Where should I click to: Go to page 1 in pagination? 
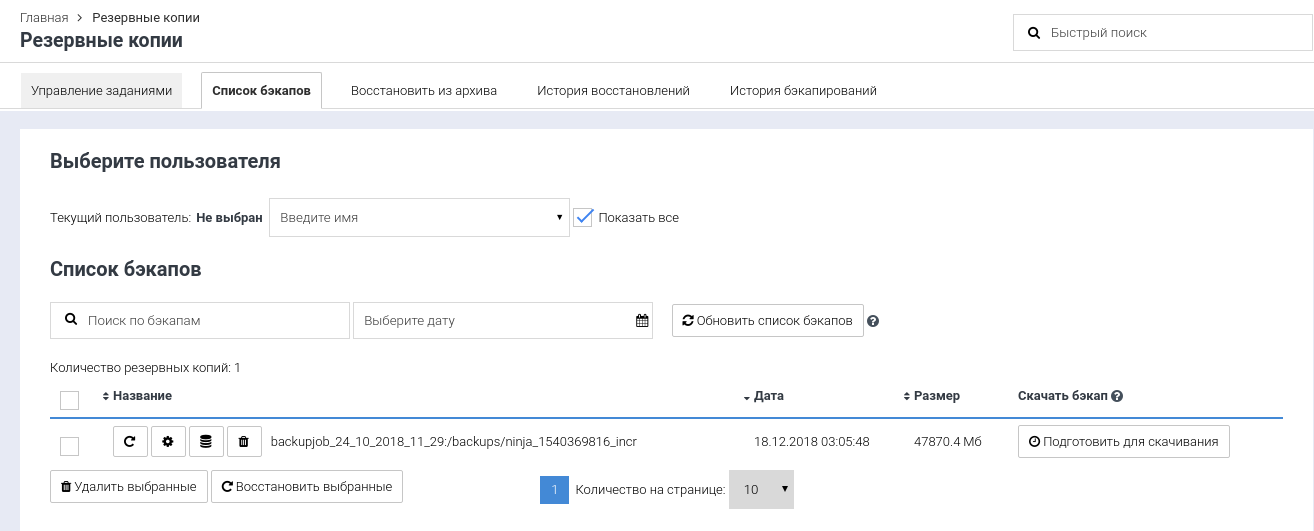click(x=554, y=490)
